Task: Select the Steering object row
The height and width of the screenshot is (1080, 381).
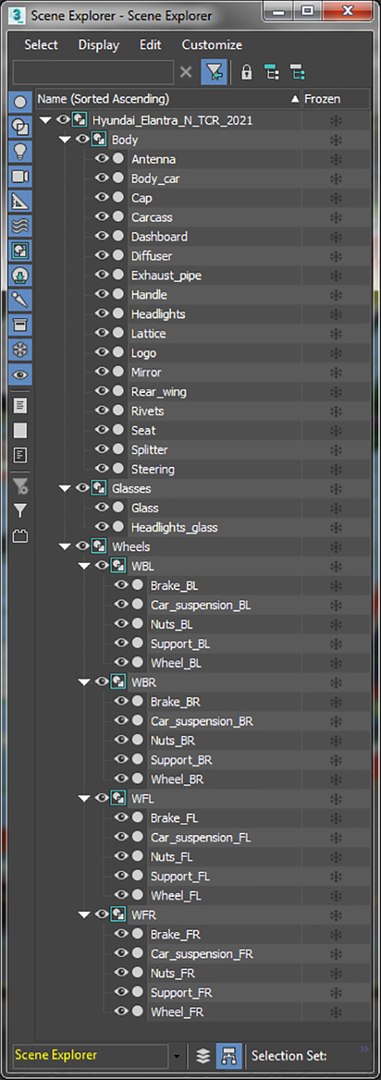Action: (x=153, y=469)
